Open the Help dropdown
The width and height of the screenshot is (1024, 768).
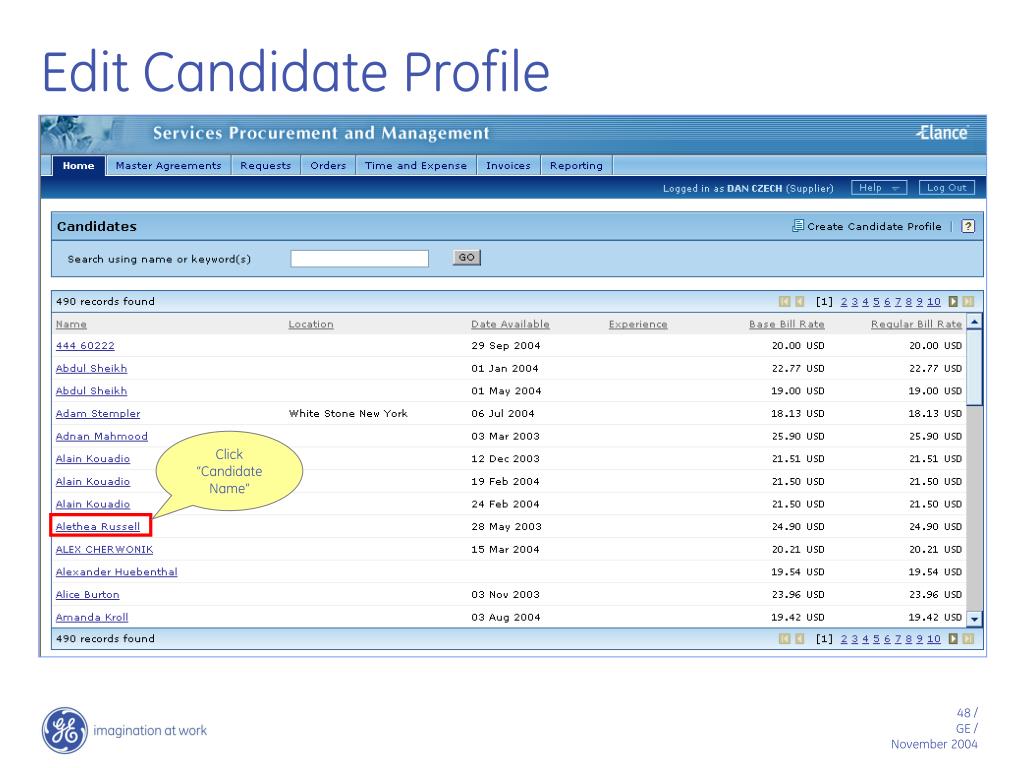coord(877,186)
